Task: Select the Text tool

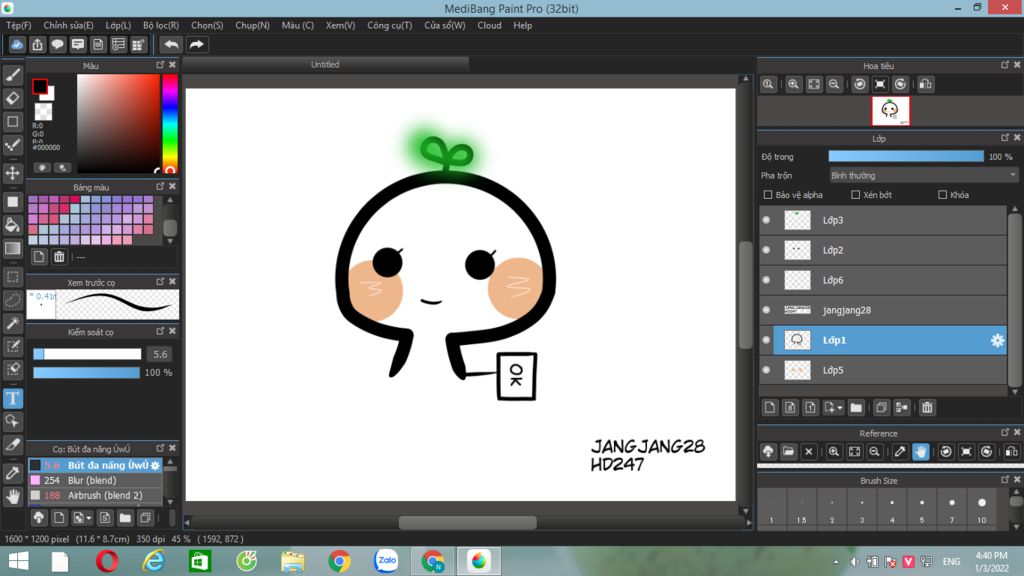Action: 12,398
